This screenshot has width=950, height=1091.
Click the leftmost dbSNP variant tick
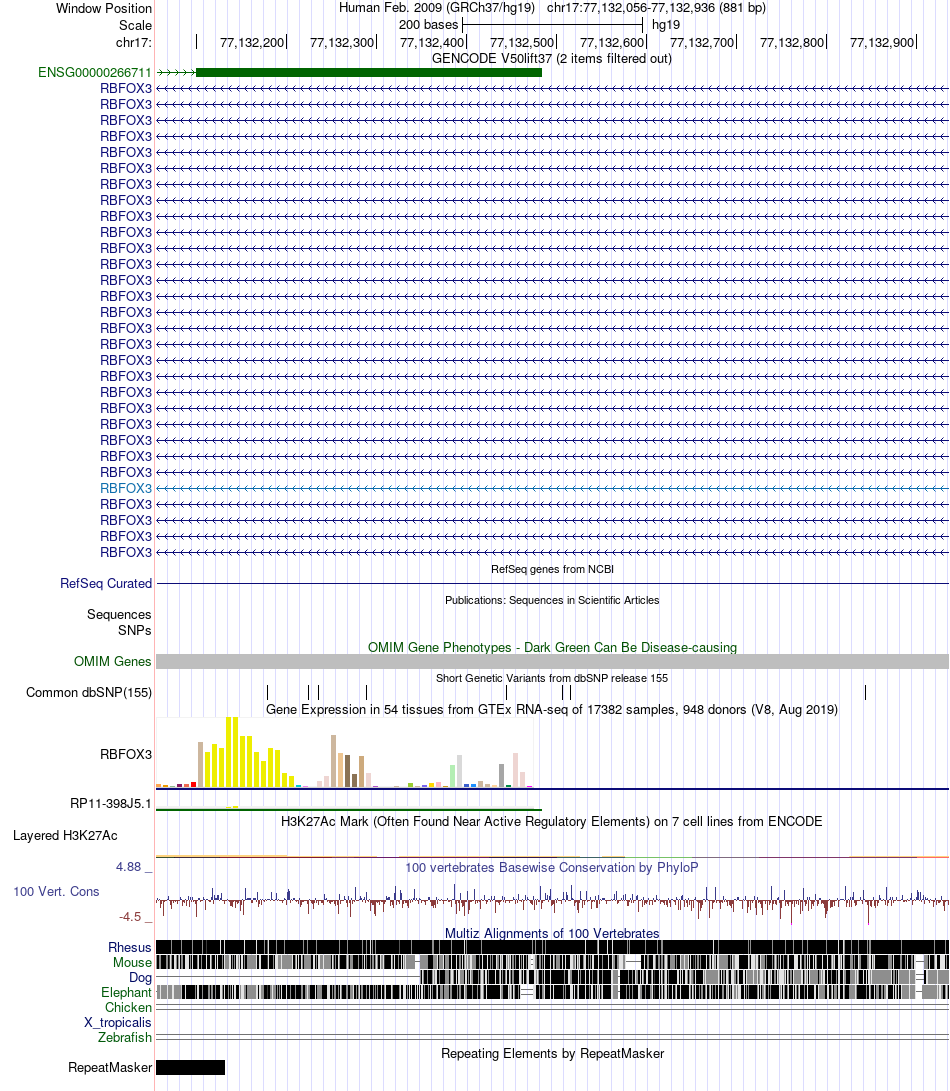point(267,692)
